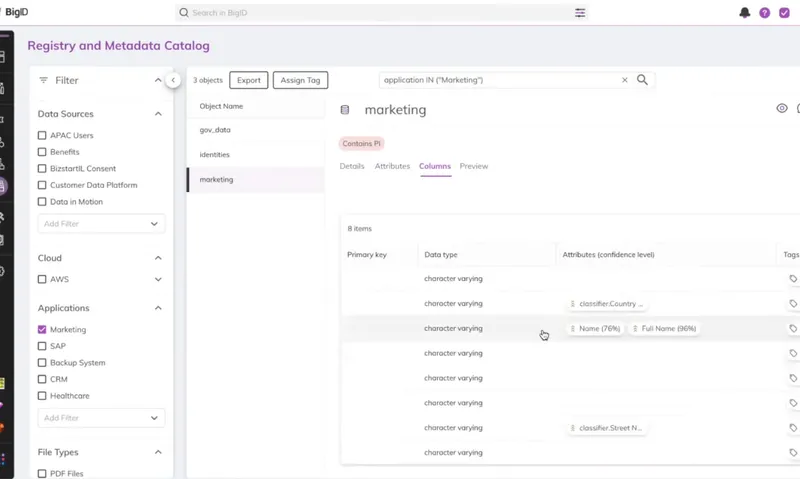Open Add Filter dropdown under Data Sources
The image size is (800, 479).
pyautogui.click(x=101, y=224)
